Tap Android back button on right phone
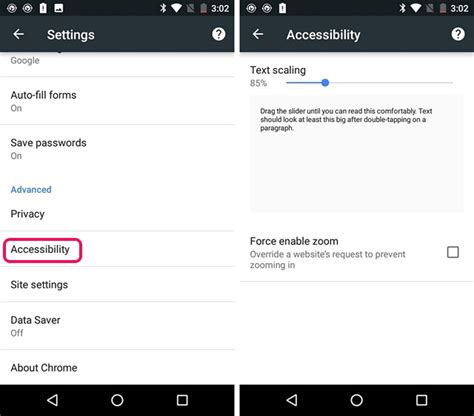 (292, 400)
